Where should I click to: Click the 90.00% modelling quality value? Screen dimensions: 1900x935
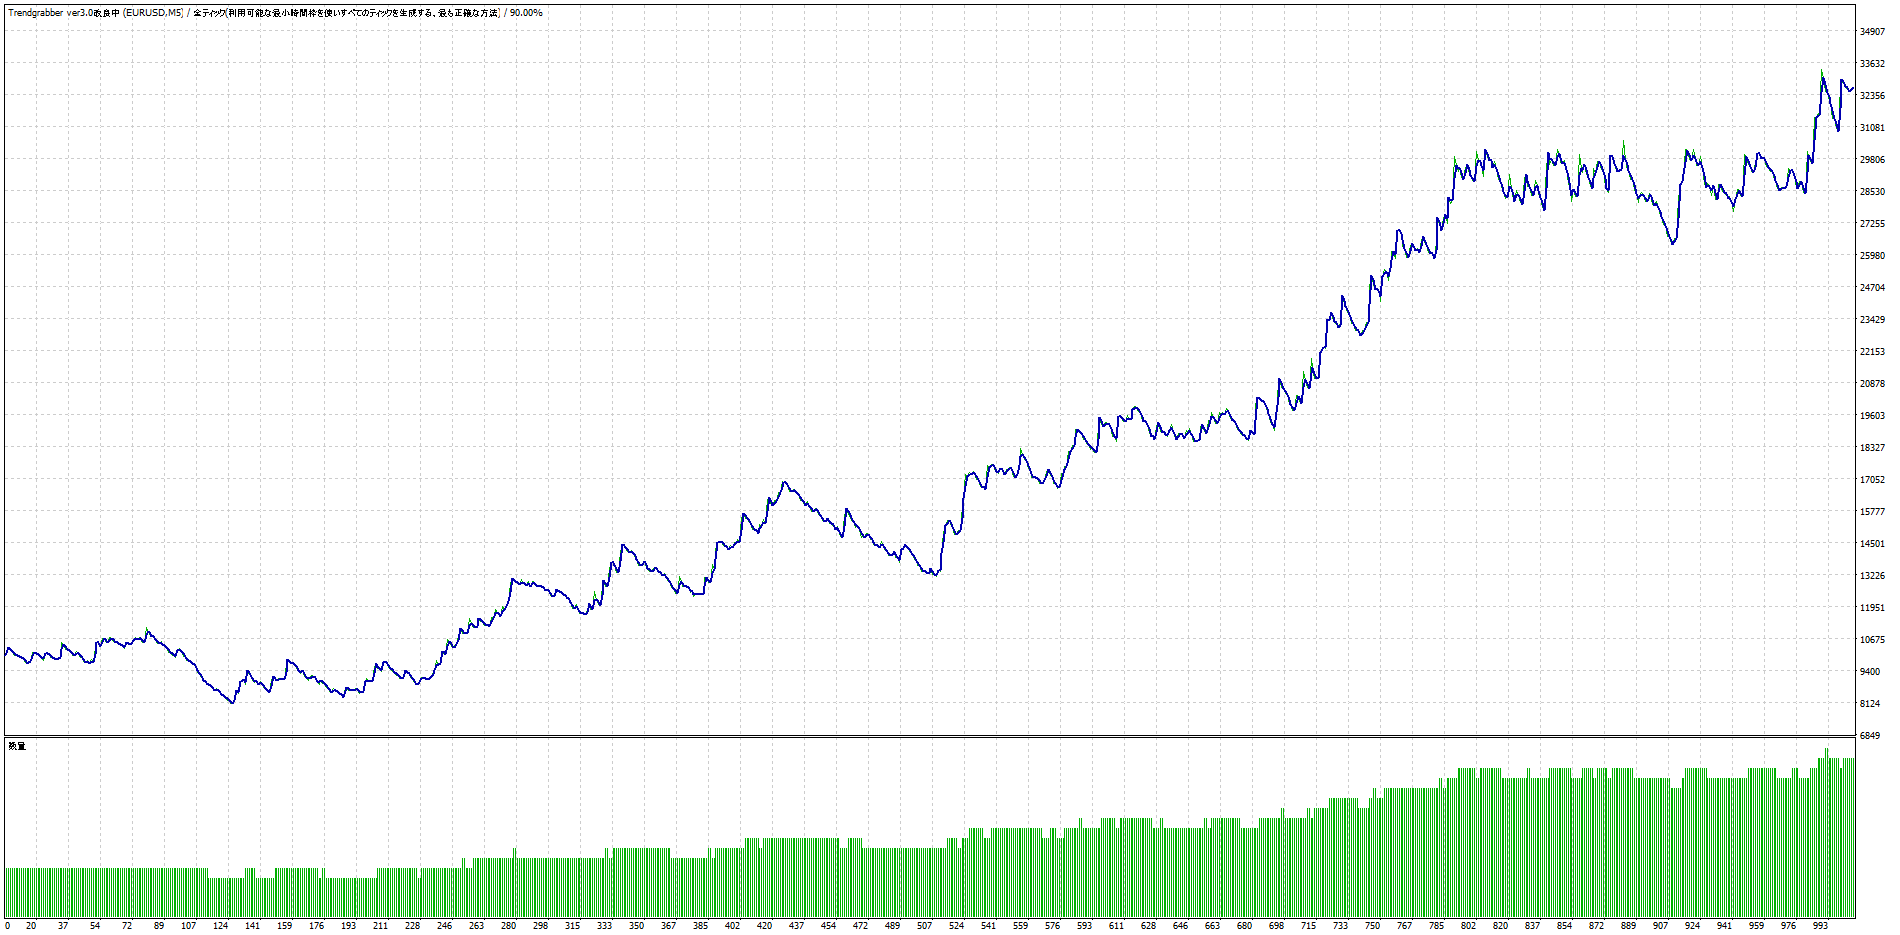[x=526, y=13]
